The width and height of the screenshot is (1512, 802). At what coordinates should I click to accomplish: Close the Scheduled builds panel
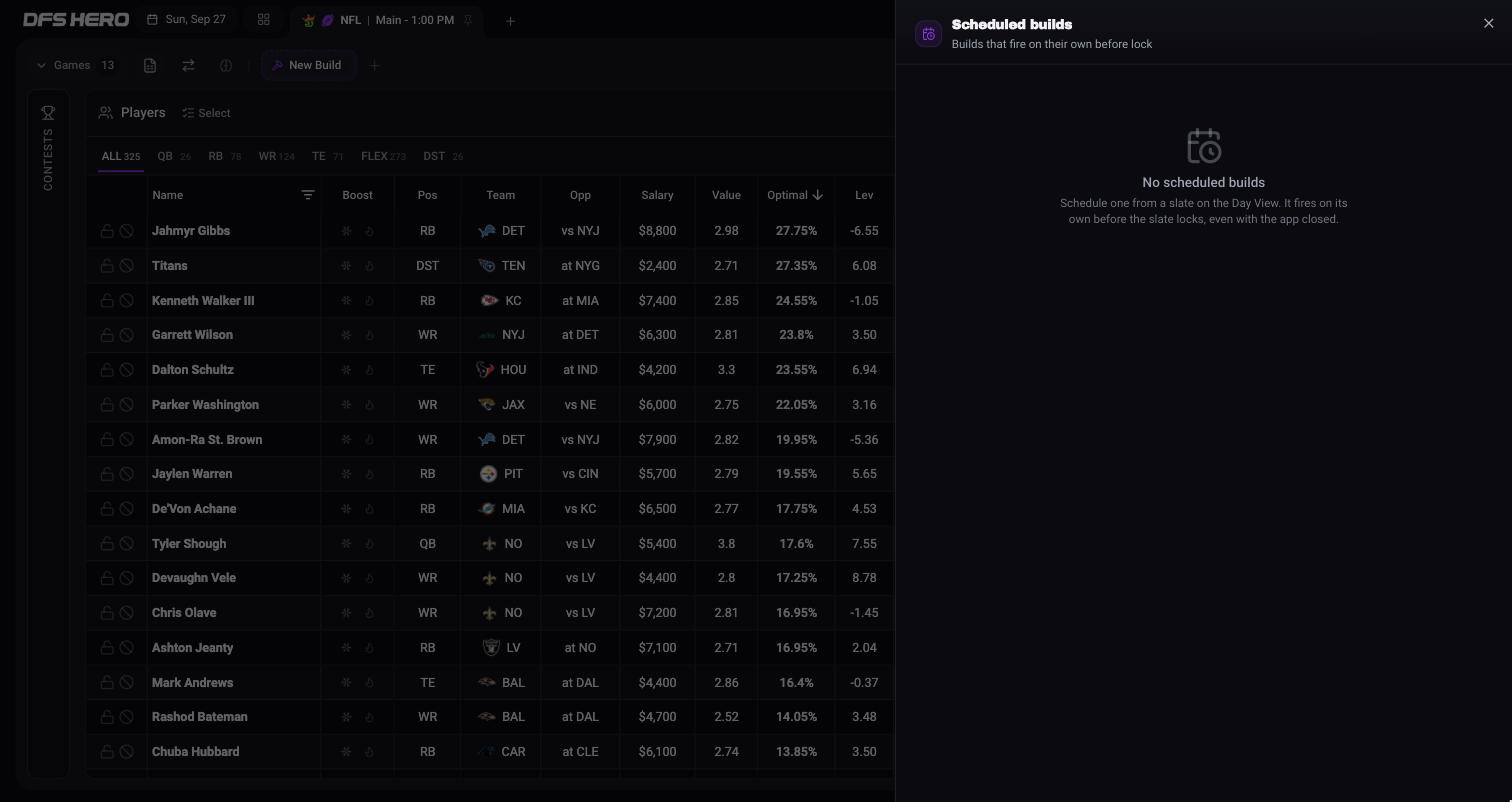pos(1488,24)
